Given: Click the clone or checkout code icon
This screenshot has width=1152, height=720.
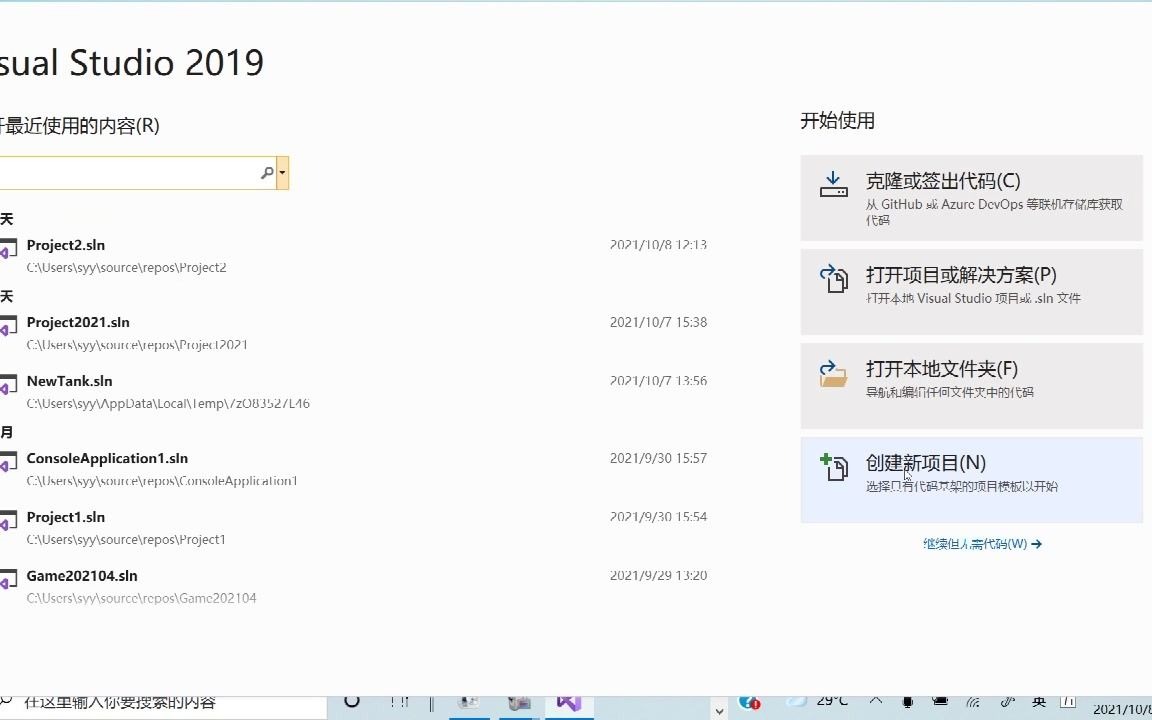Looking at the screenshot, I should (x=833, y=183).
